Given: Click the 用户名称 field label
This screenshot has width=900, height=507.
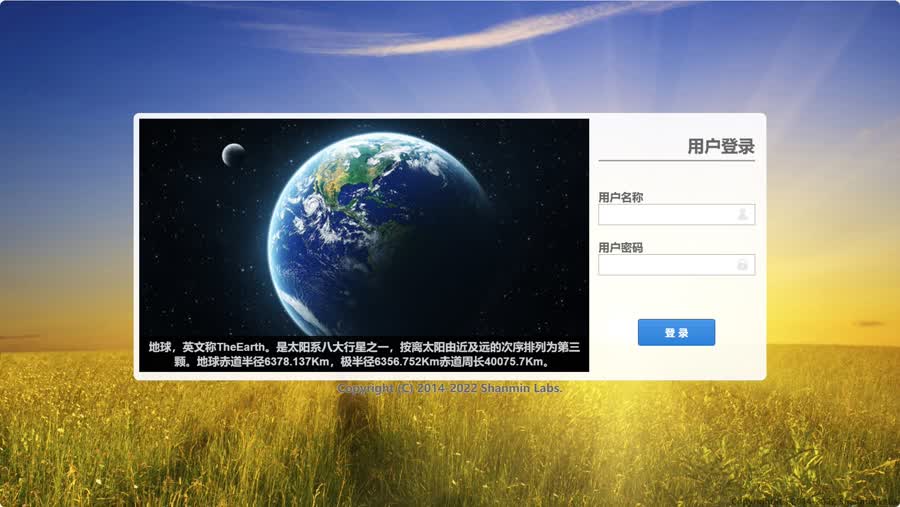Looking at the screenshot, I should (620, 197).
